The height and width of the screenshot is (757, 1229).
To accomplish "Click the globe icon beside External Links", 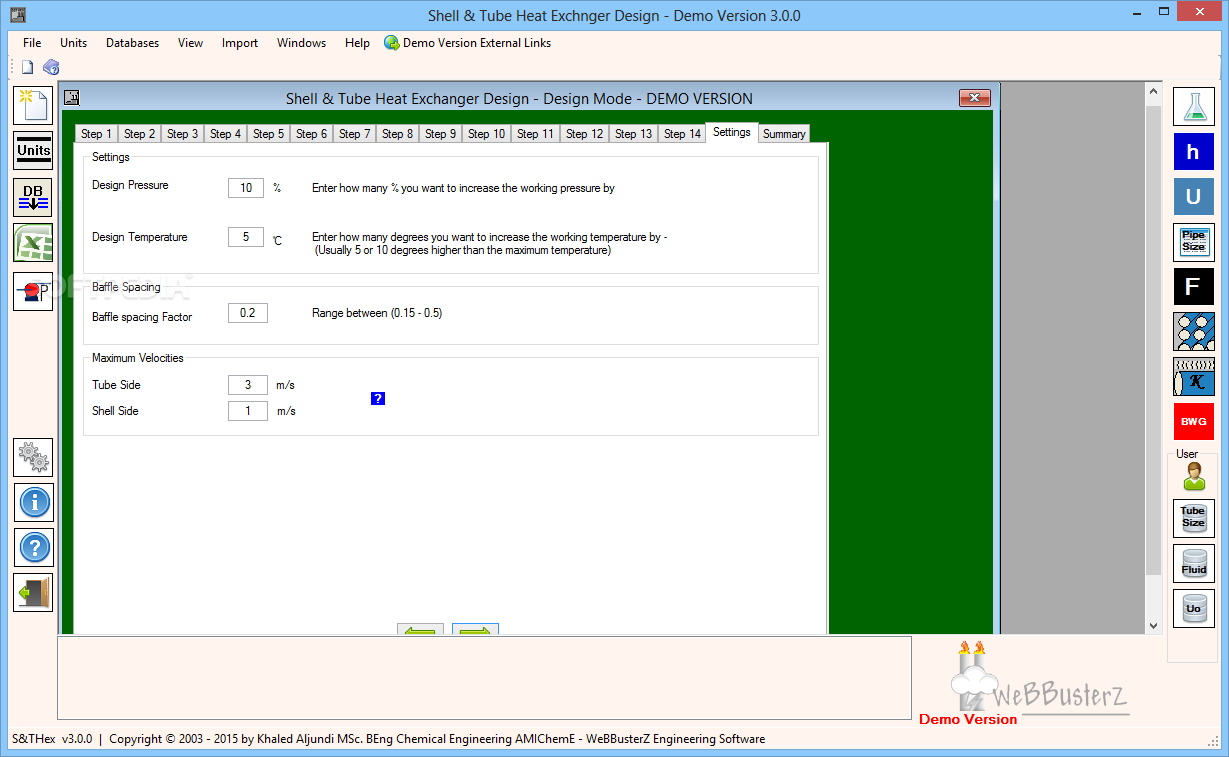I will click(x=391, y=43).
